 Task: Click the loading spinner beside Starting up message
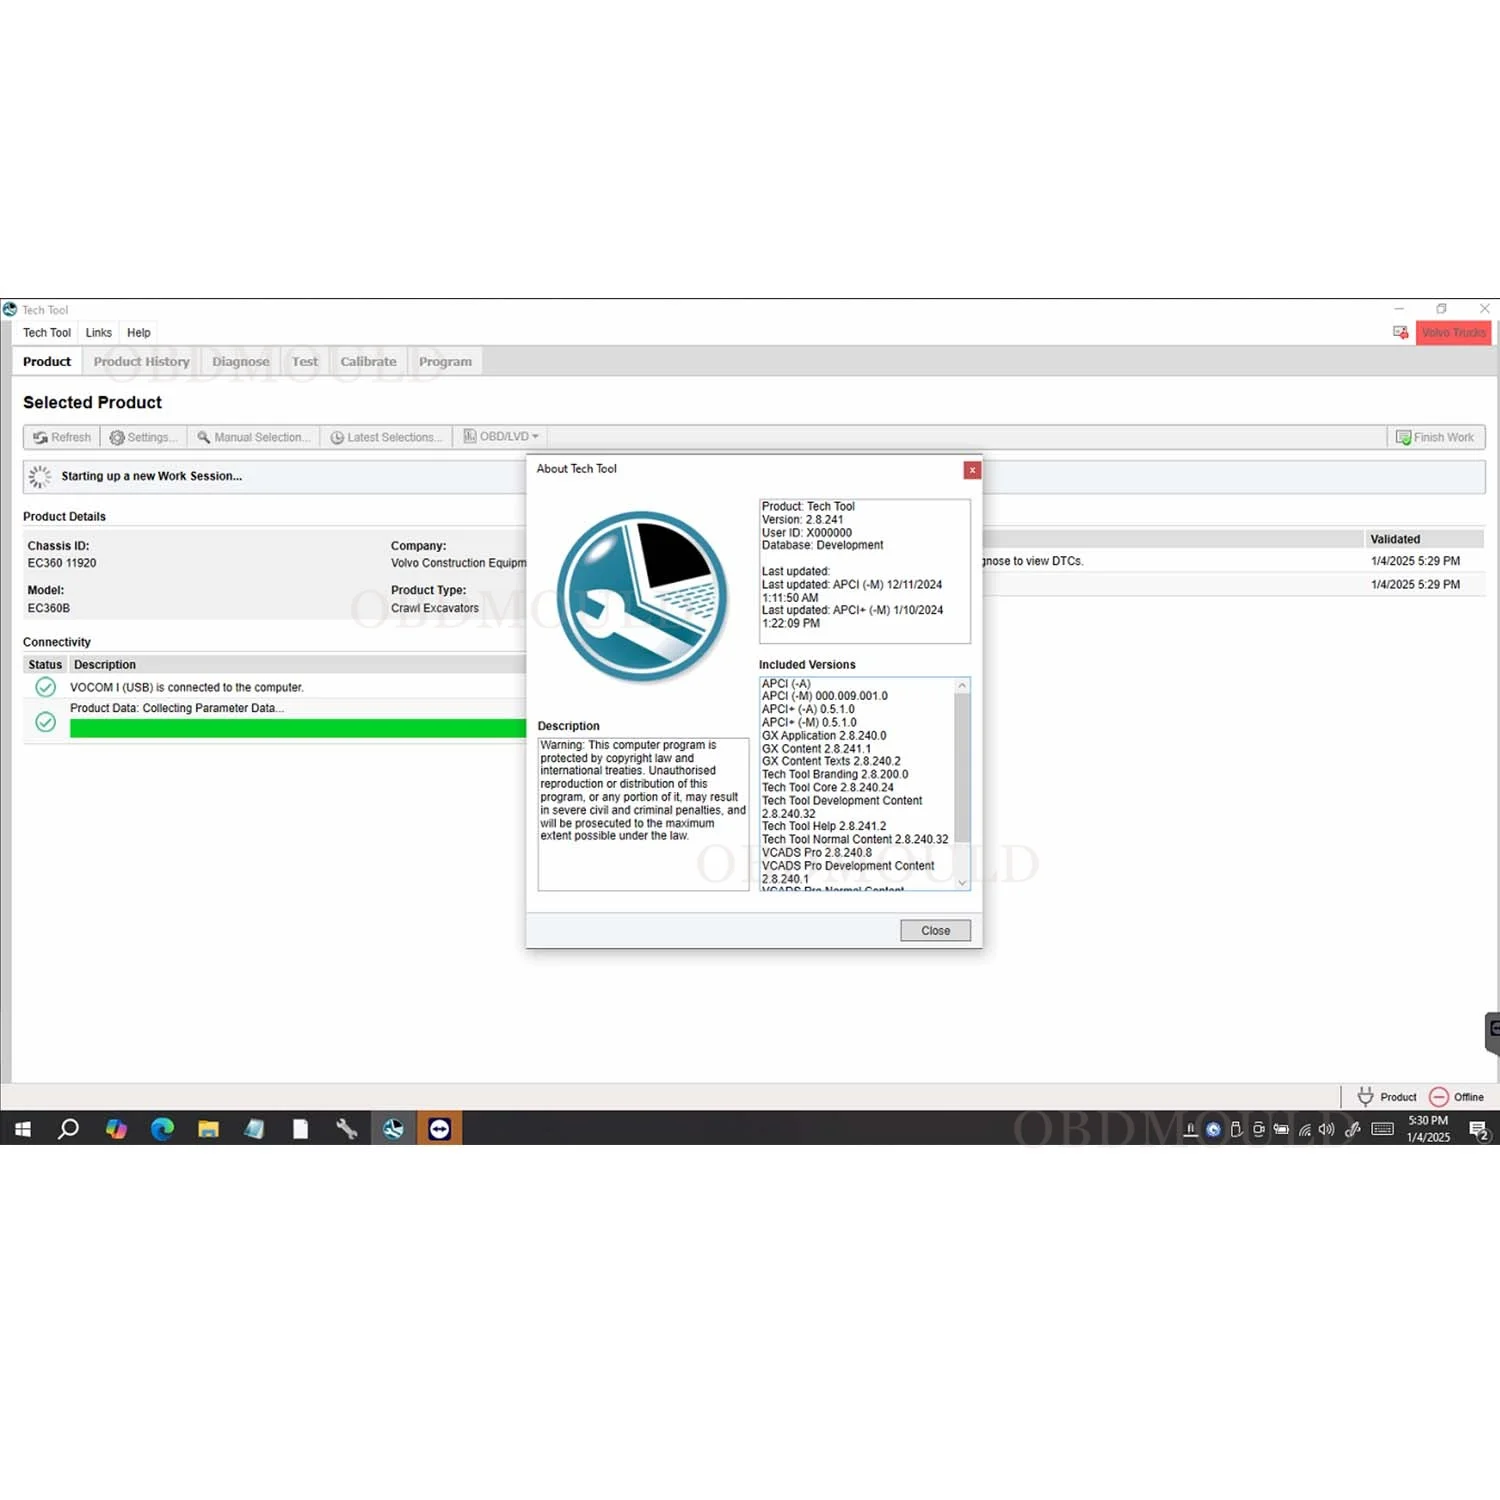[x=39, y=477]
